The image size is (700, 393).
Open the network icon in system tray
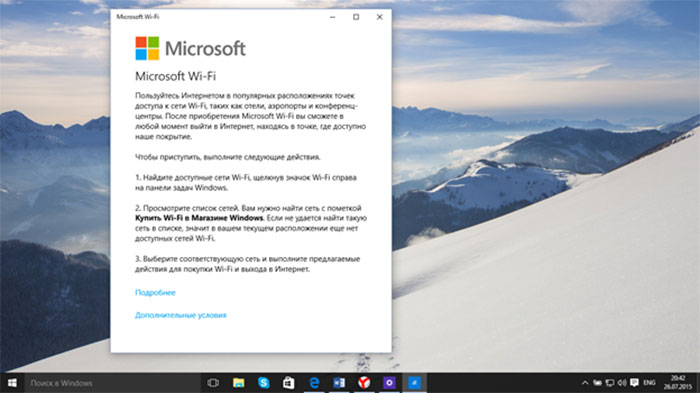[610, 383]
